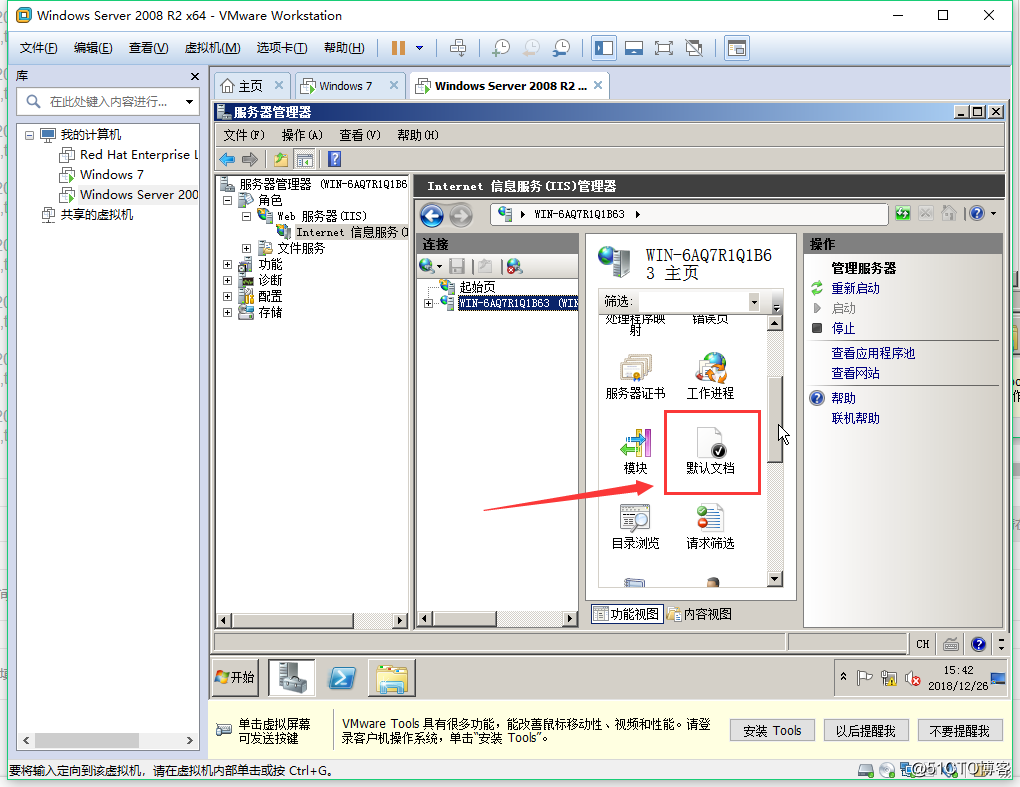This screenshot has width=1020, height=787.
Task: Open the 工作进程 feature icon
Action: click(710, 377)
